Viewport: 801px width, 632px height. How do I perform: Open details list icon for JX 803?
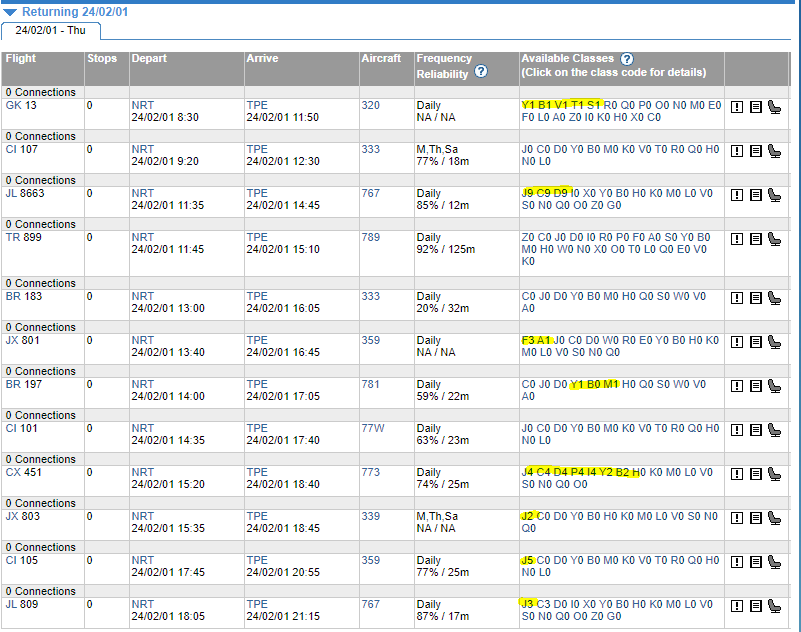coord(756,518)
